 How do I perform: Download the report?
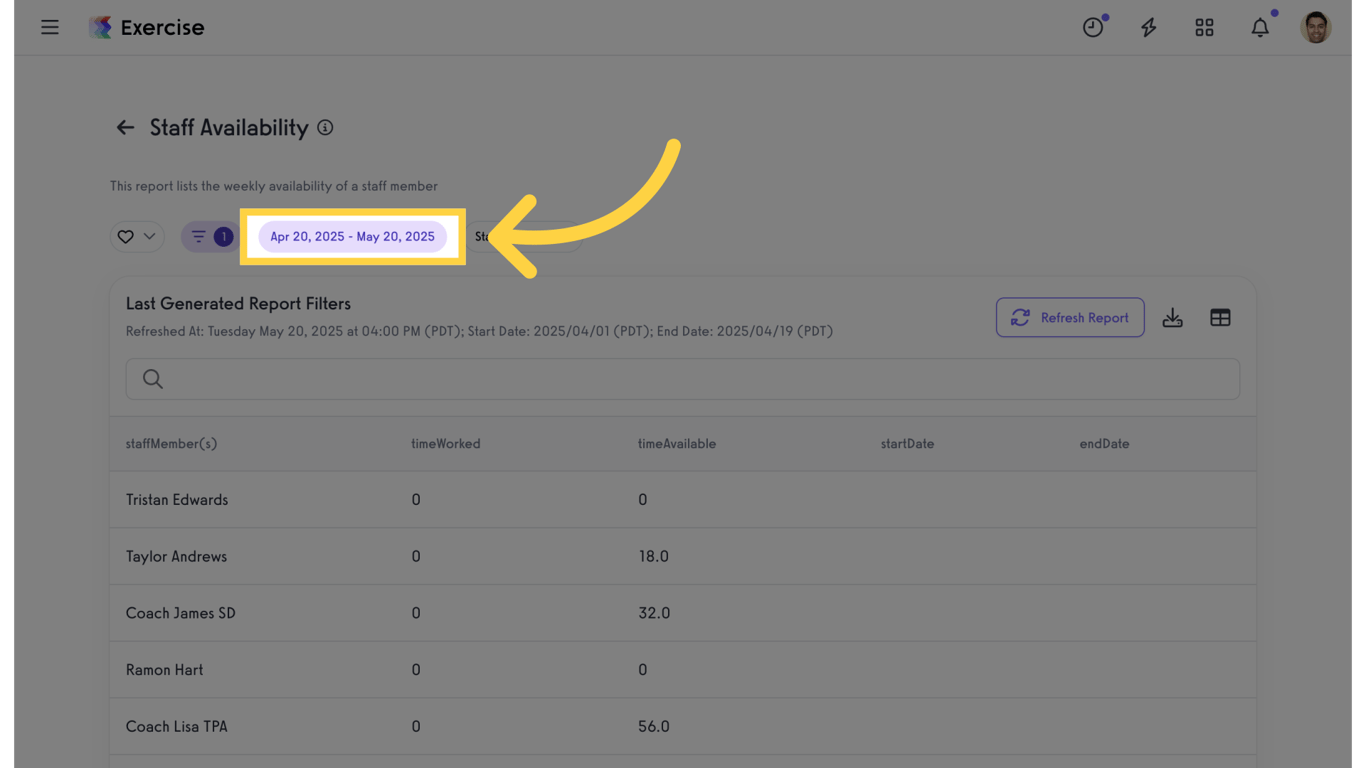(1173, 318)
